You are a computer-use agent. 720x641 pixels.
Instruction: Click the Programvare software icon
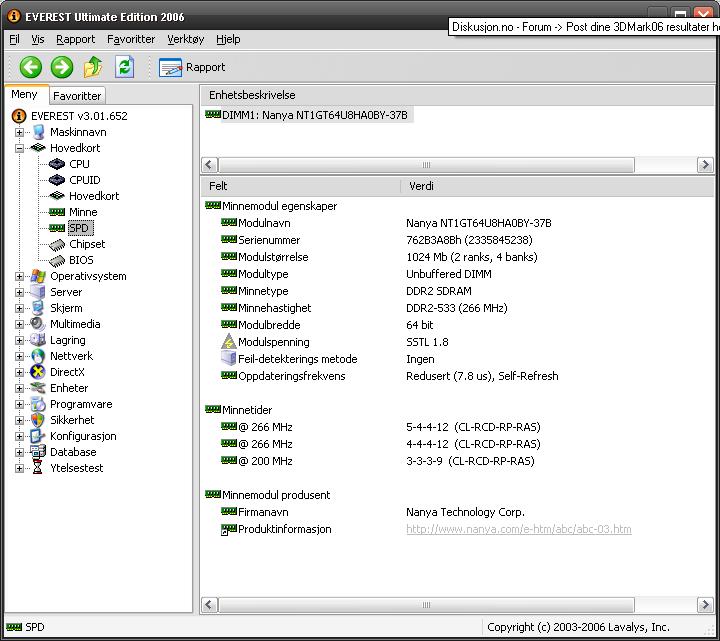pyautogui.click(x=38, y=405)
